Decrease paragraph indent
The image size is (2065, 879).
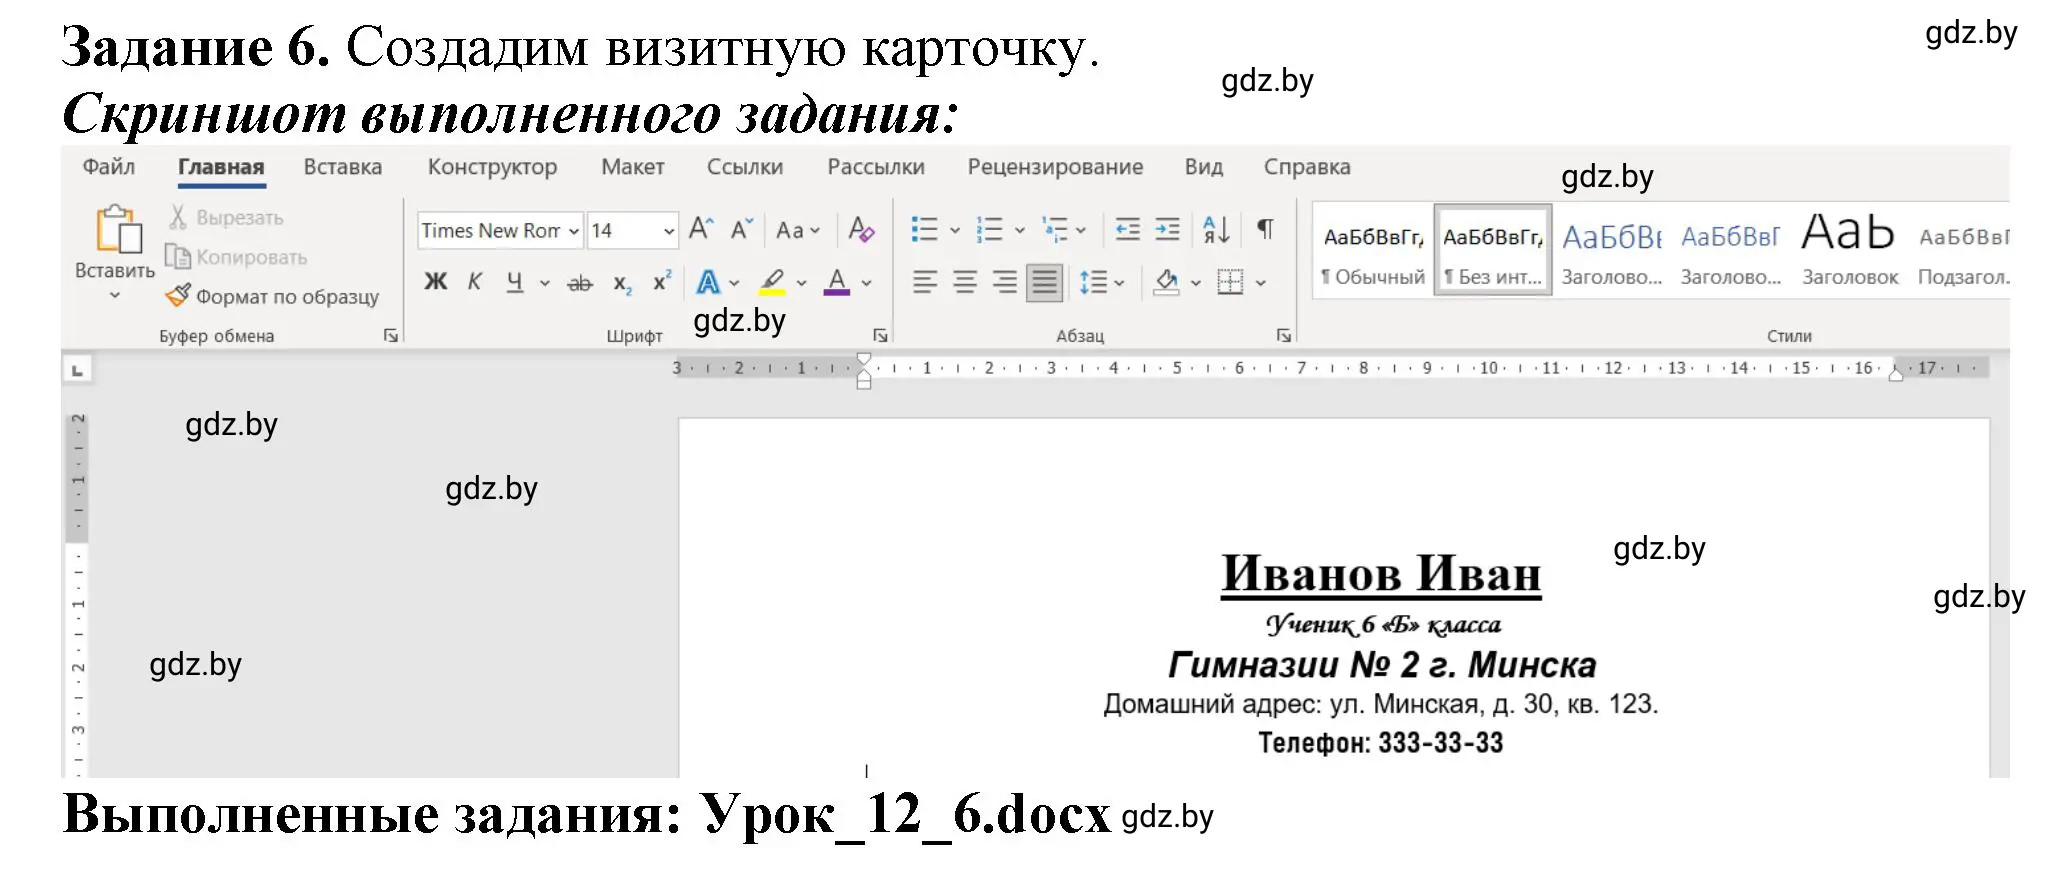point(1128,230)
